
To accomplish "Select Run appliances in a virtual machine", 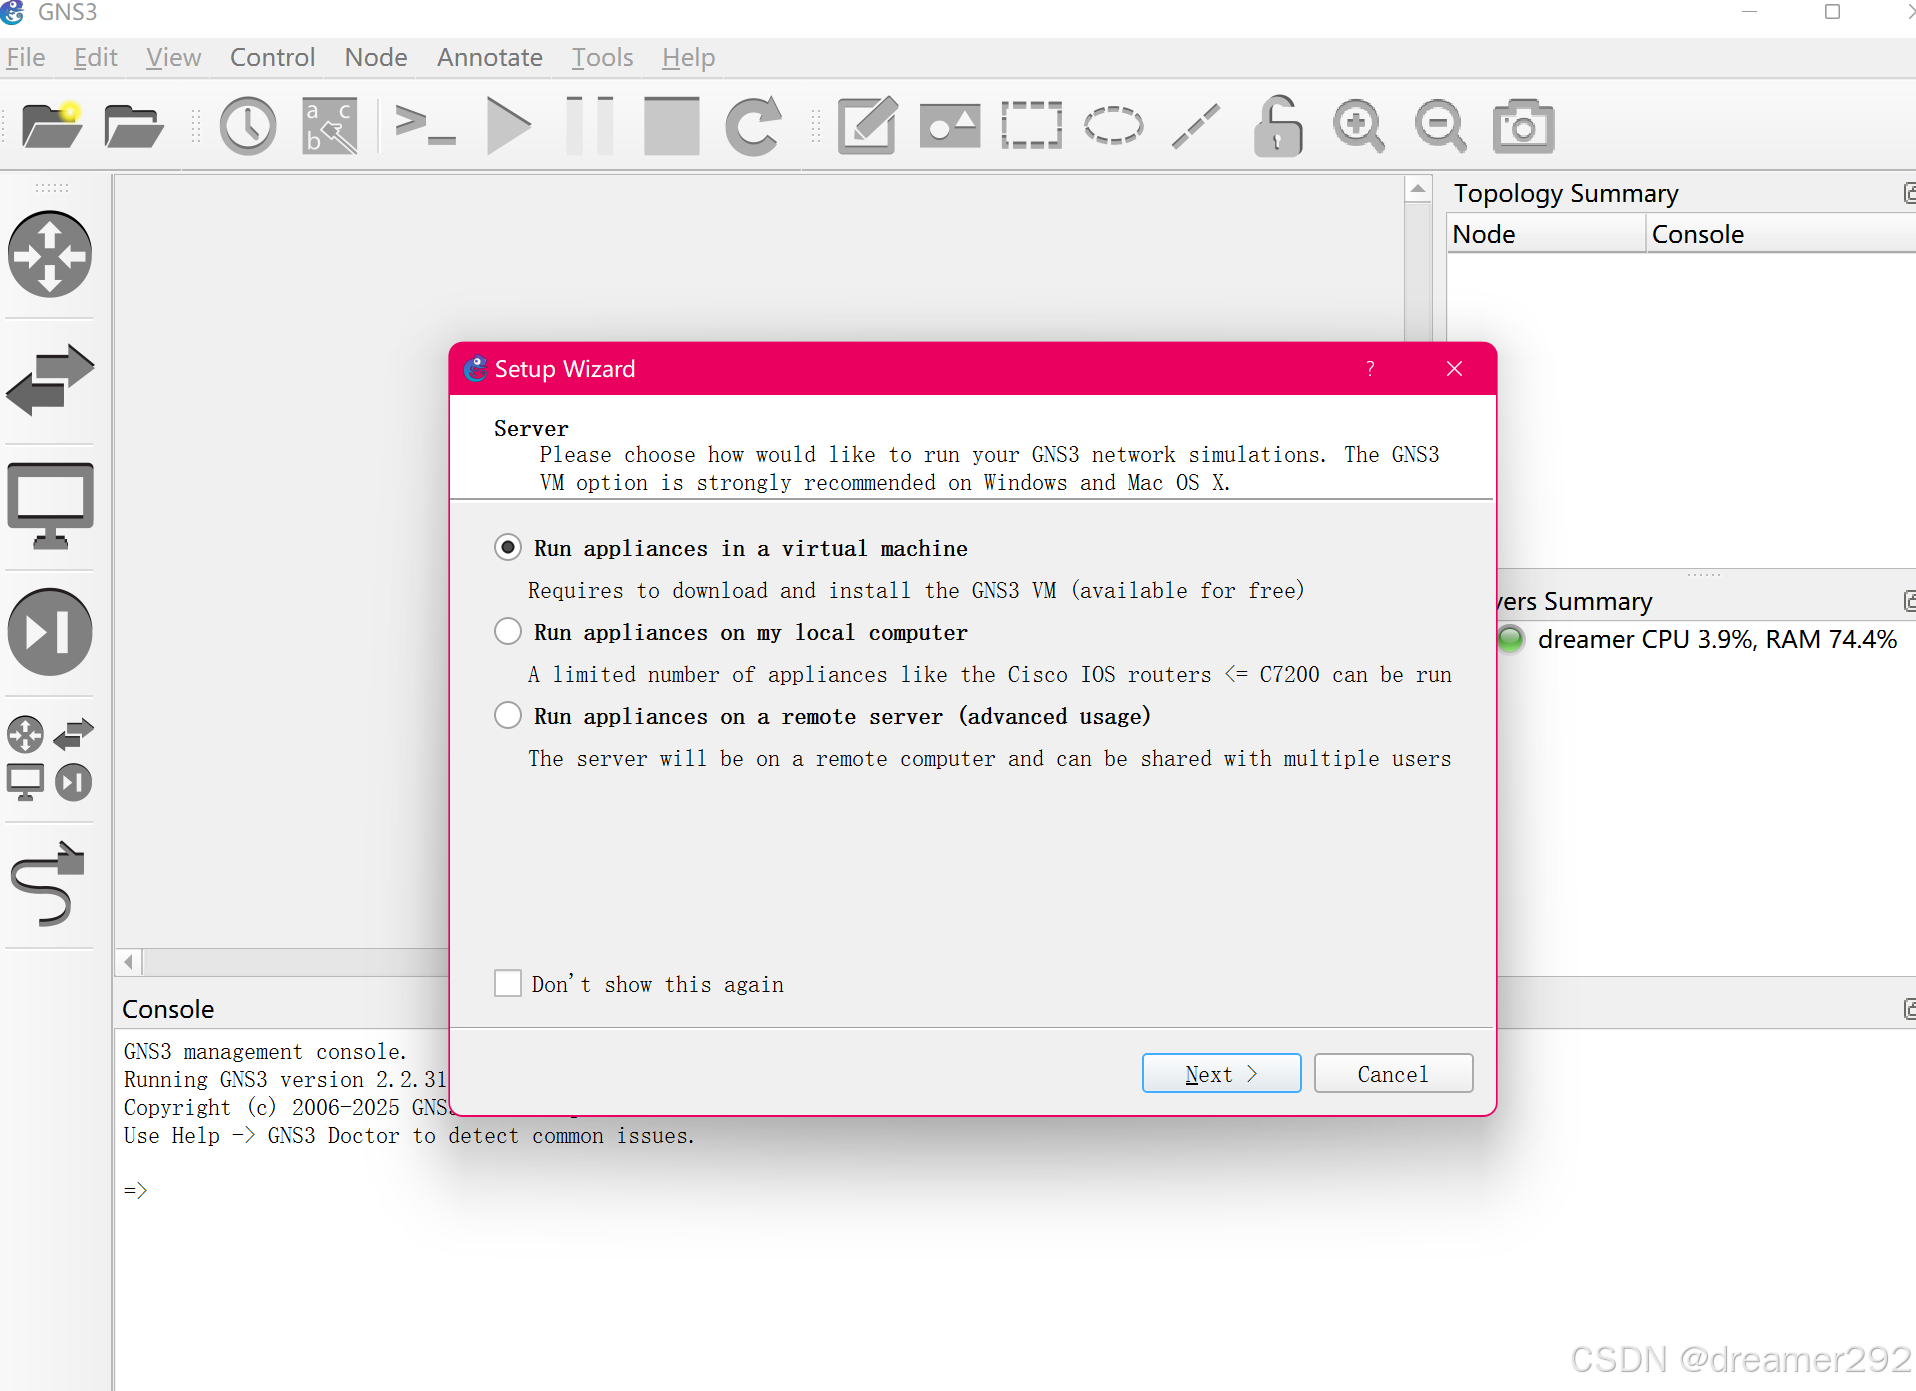I will 731,548.
